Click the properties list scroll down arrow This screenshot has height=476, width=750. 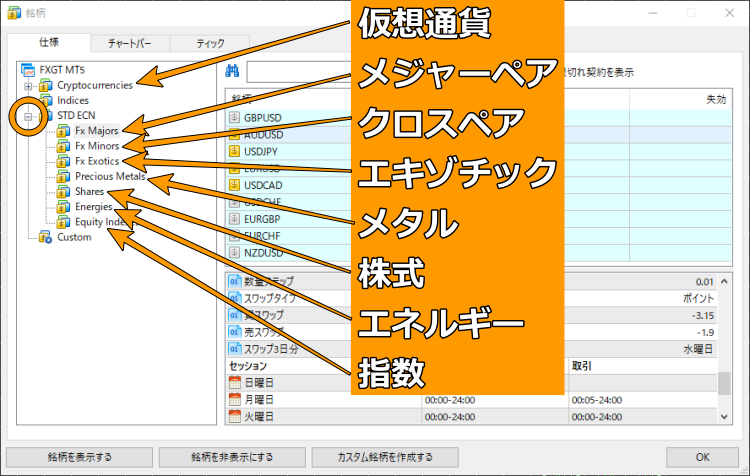click(x=724, y=415)
